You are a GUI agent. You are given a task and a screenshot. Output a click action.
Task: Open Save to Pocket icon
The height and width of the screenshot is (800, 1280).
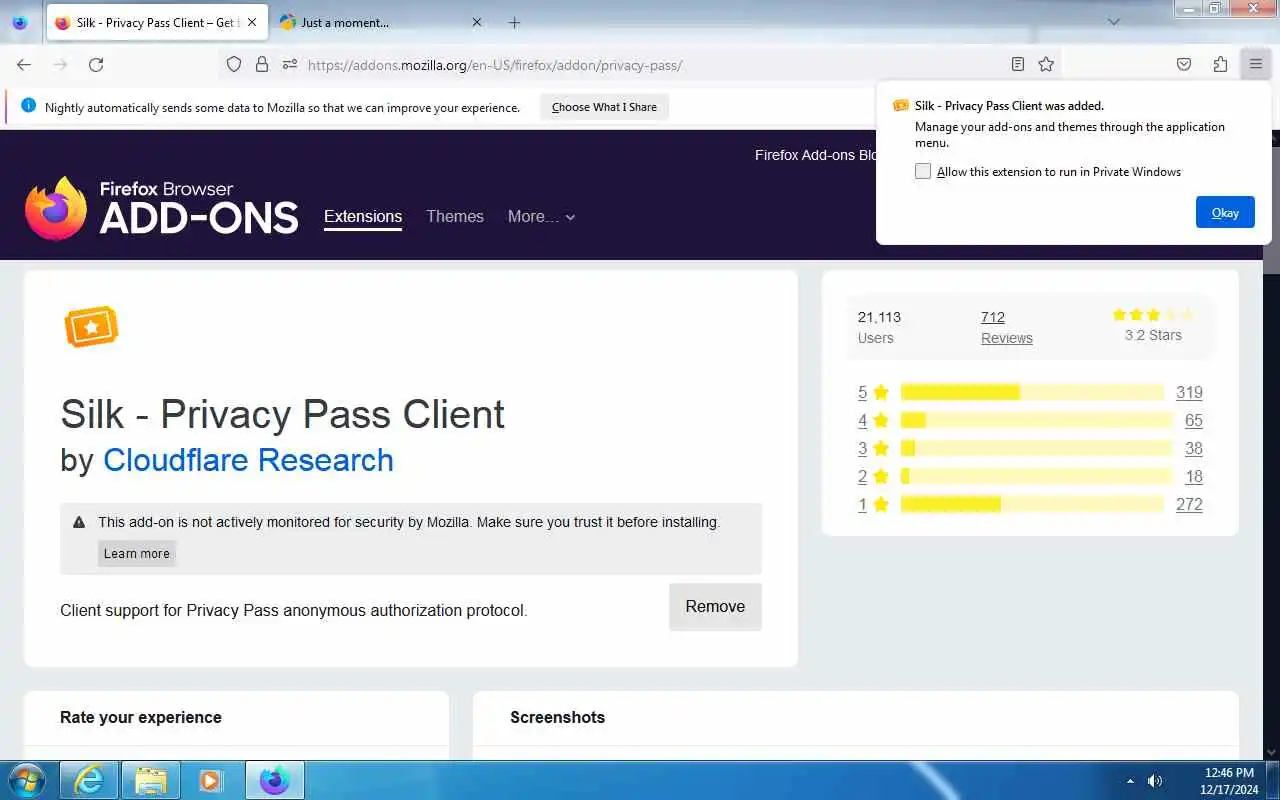(x=1184, y=64)
